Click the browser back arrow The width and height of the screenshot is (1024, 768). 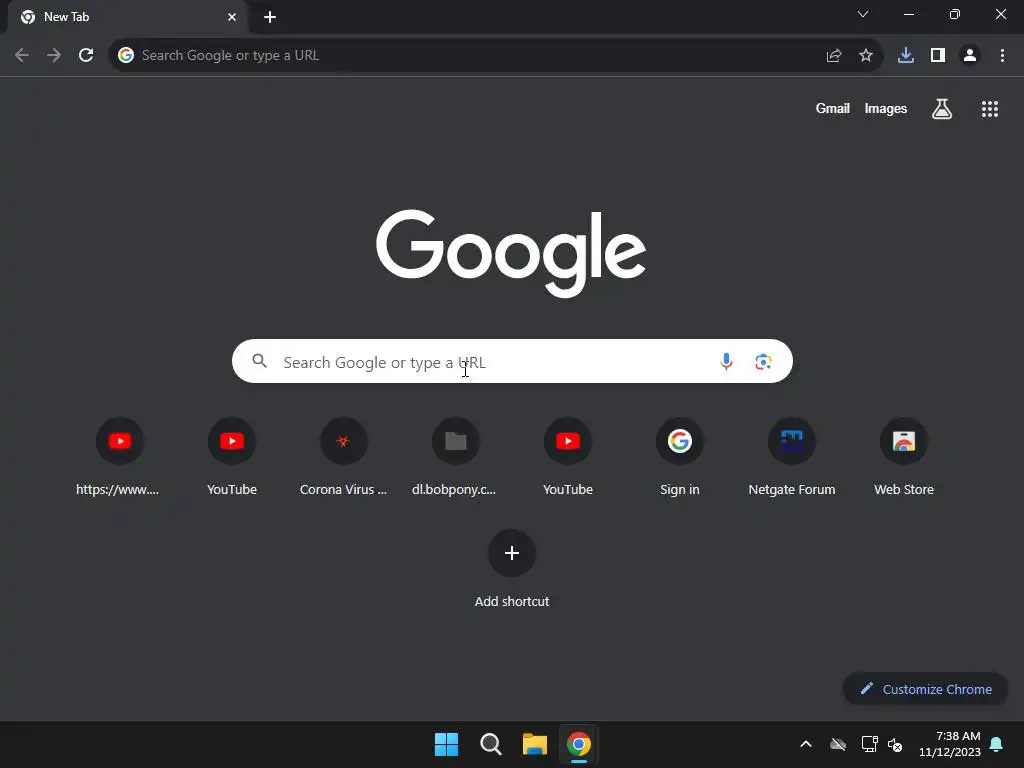tap(22, 56)
